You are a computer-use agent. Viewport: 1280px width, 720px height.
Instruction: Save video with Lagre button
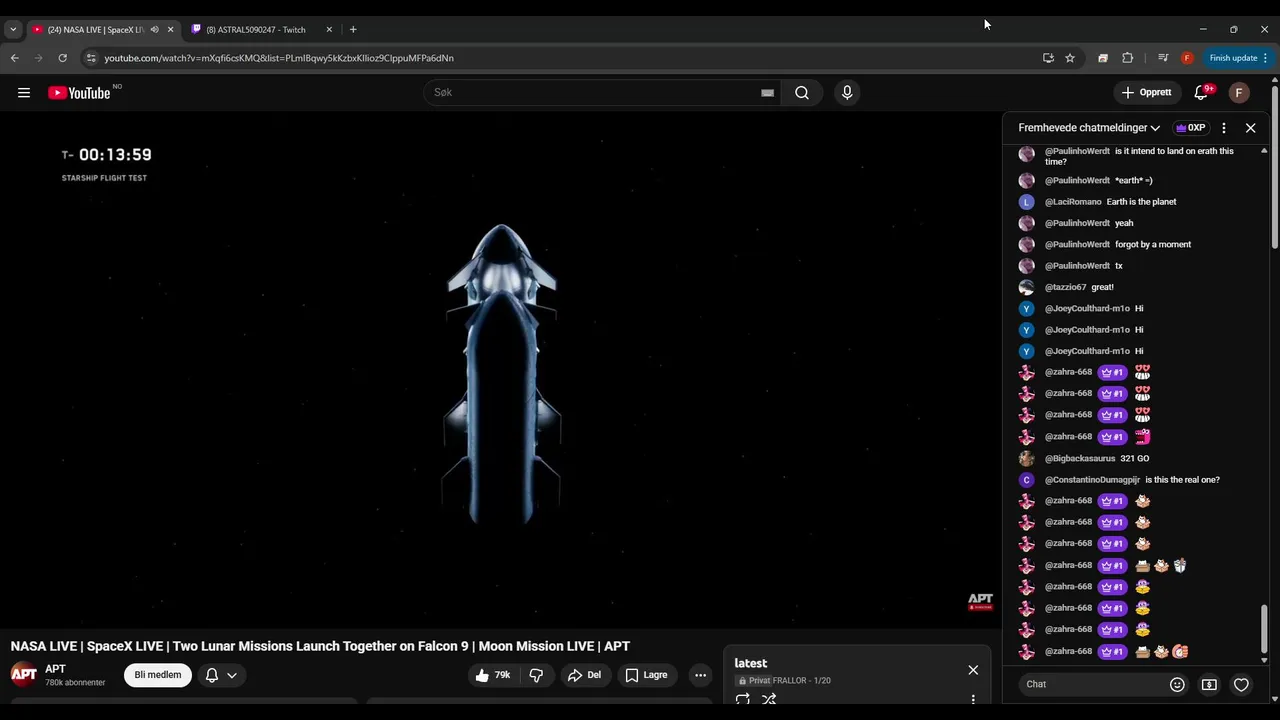click(x=646, y=675)
